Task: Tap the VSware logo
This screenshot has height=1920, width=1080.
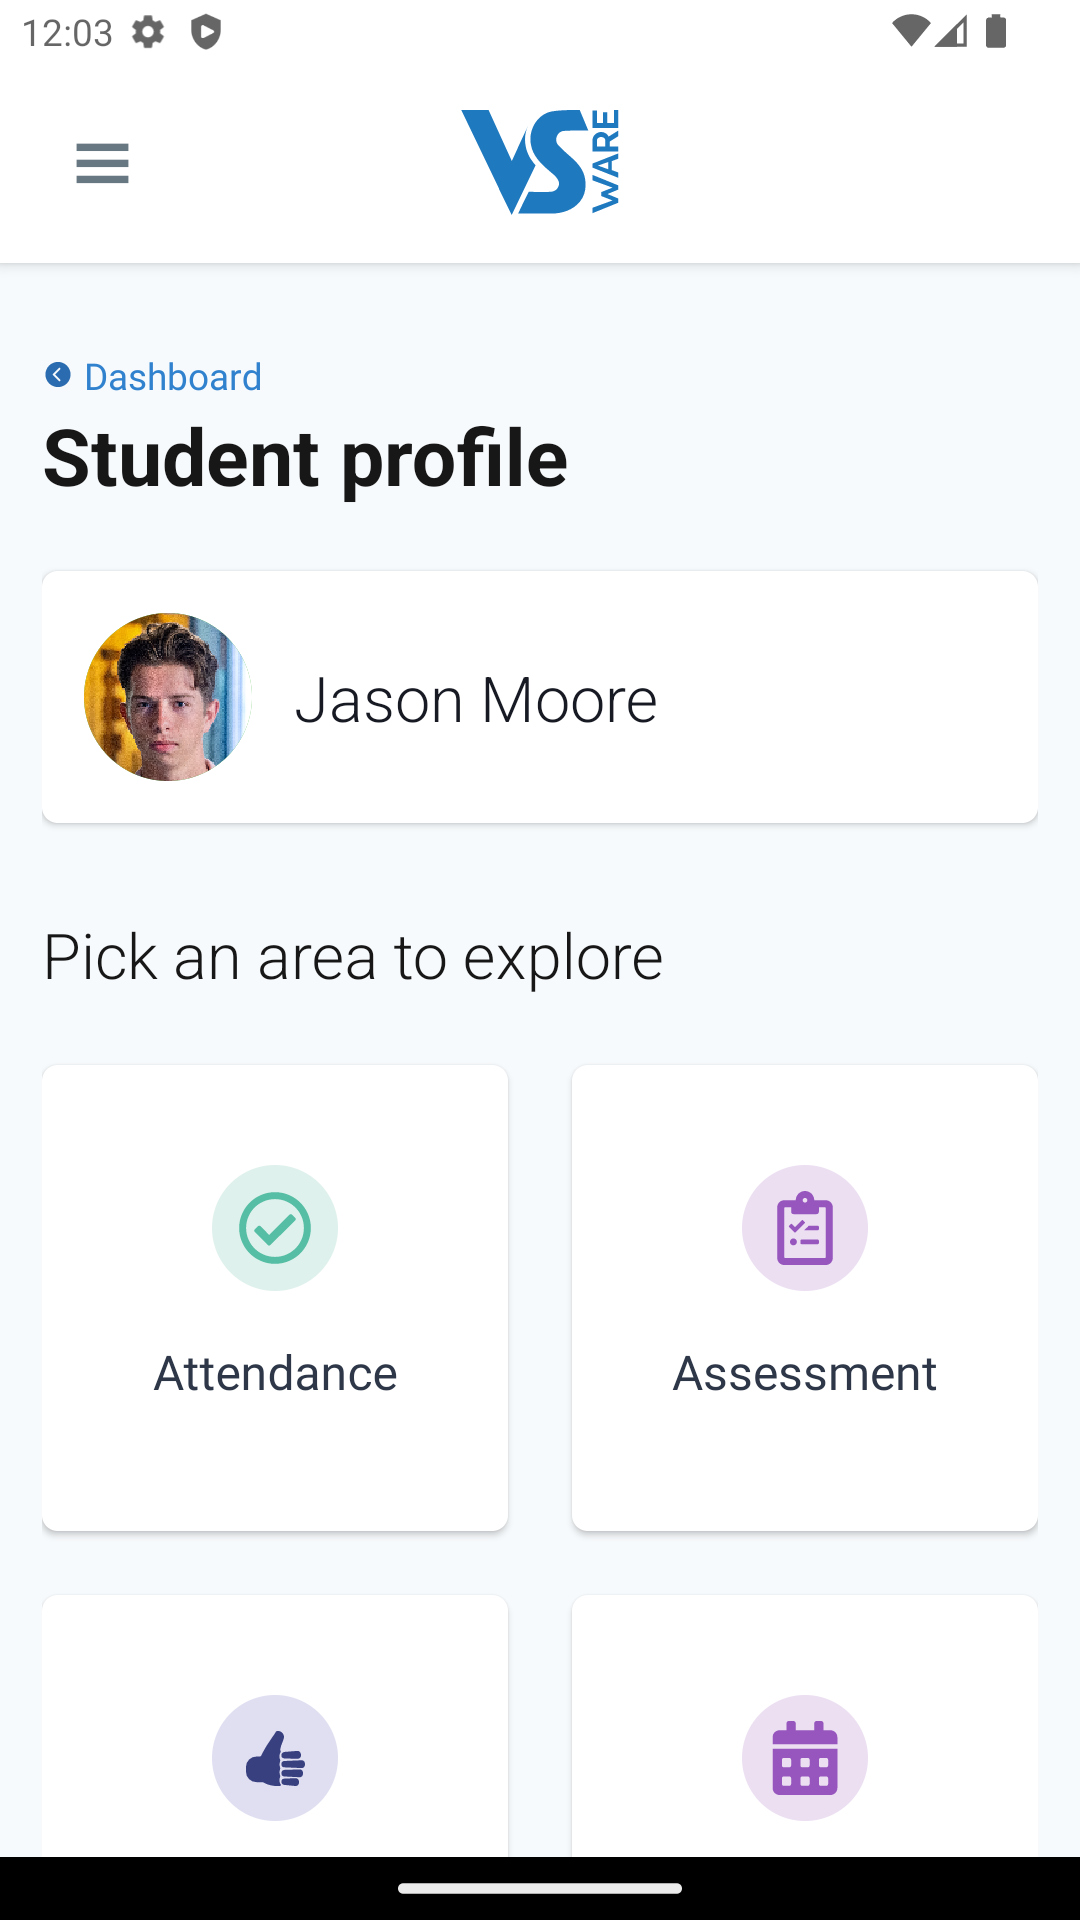Action: pyautogui.click(x=540, y=162)
